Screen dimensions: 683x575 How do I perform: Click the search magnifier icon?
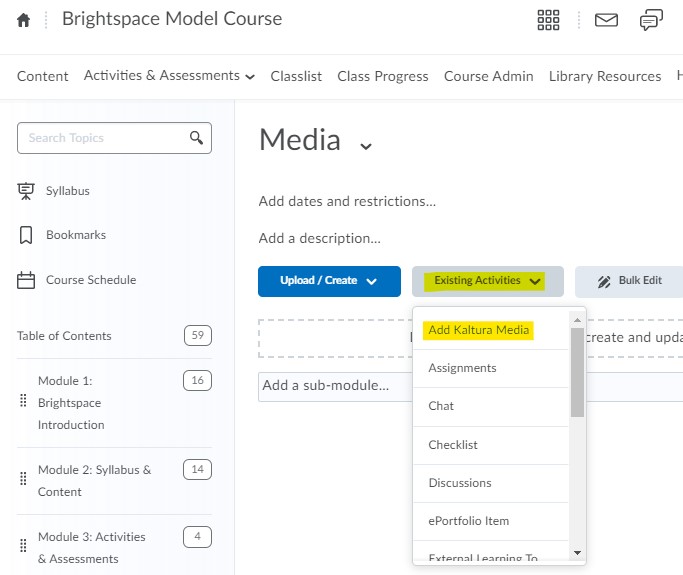pyautogui.click(x=197, y=138)
